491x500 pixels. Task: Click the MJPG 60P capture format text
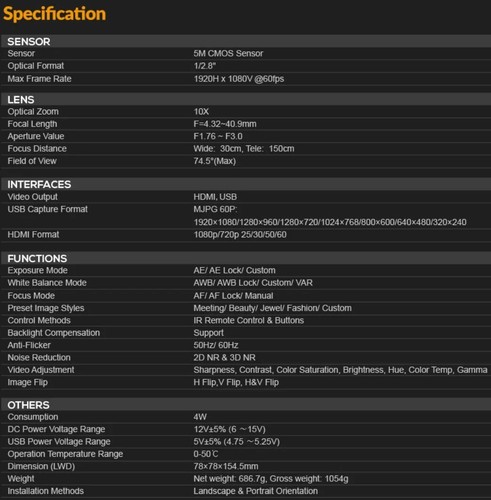215,209
